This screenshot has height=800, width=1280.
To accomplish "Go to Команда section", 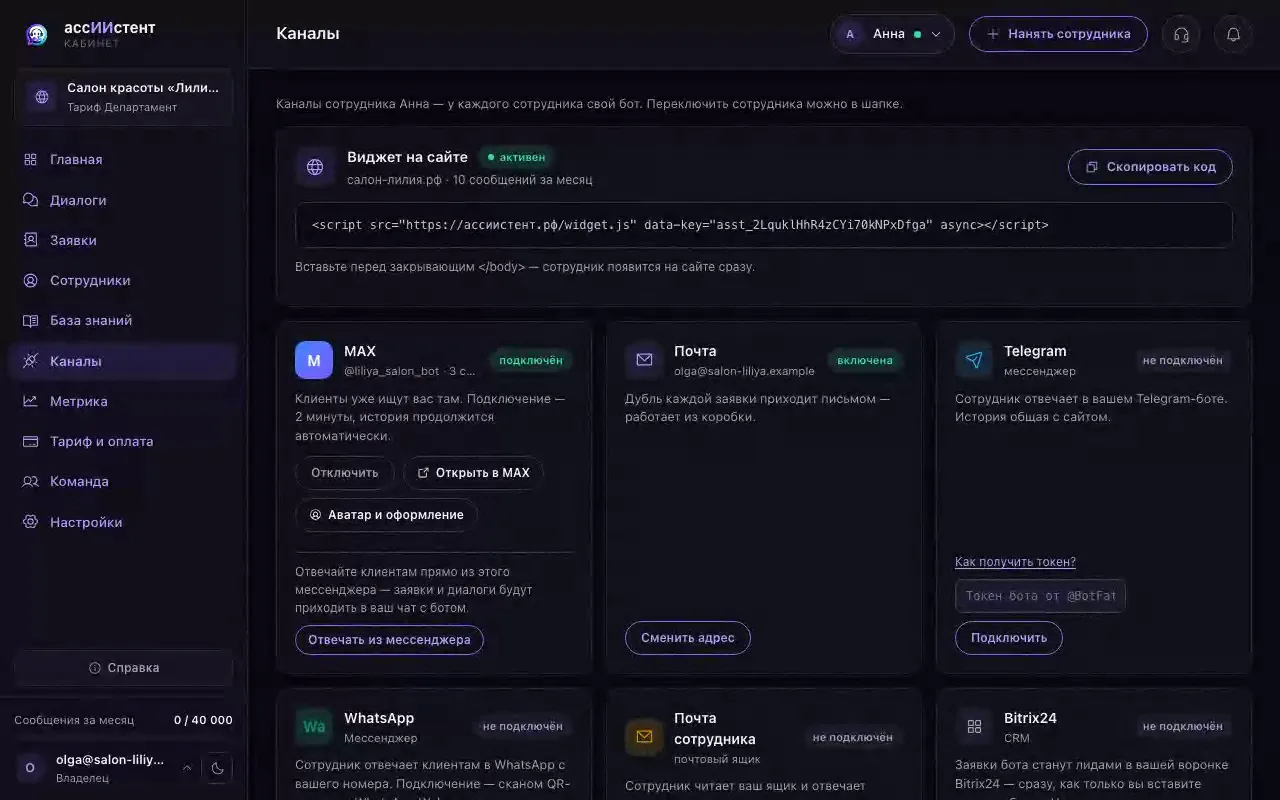I will (122, 481).
